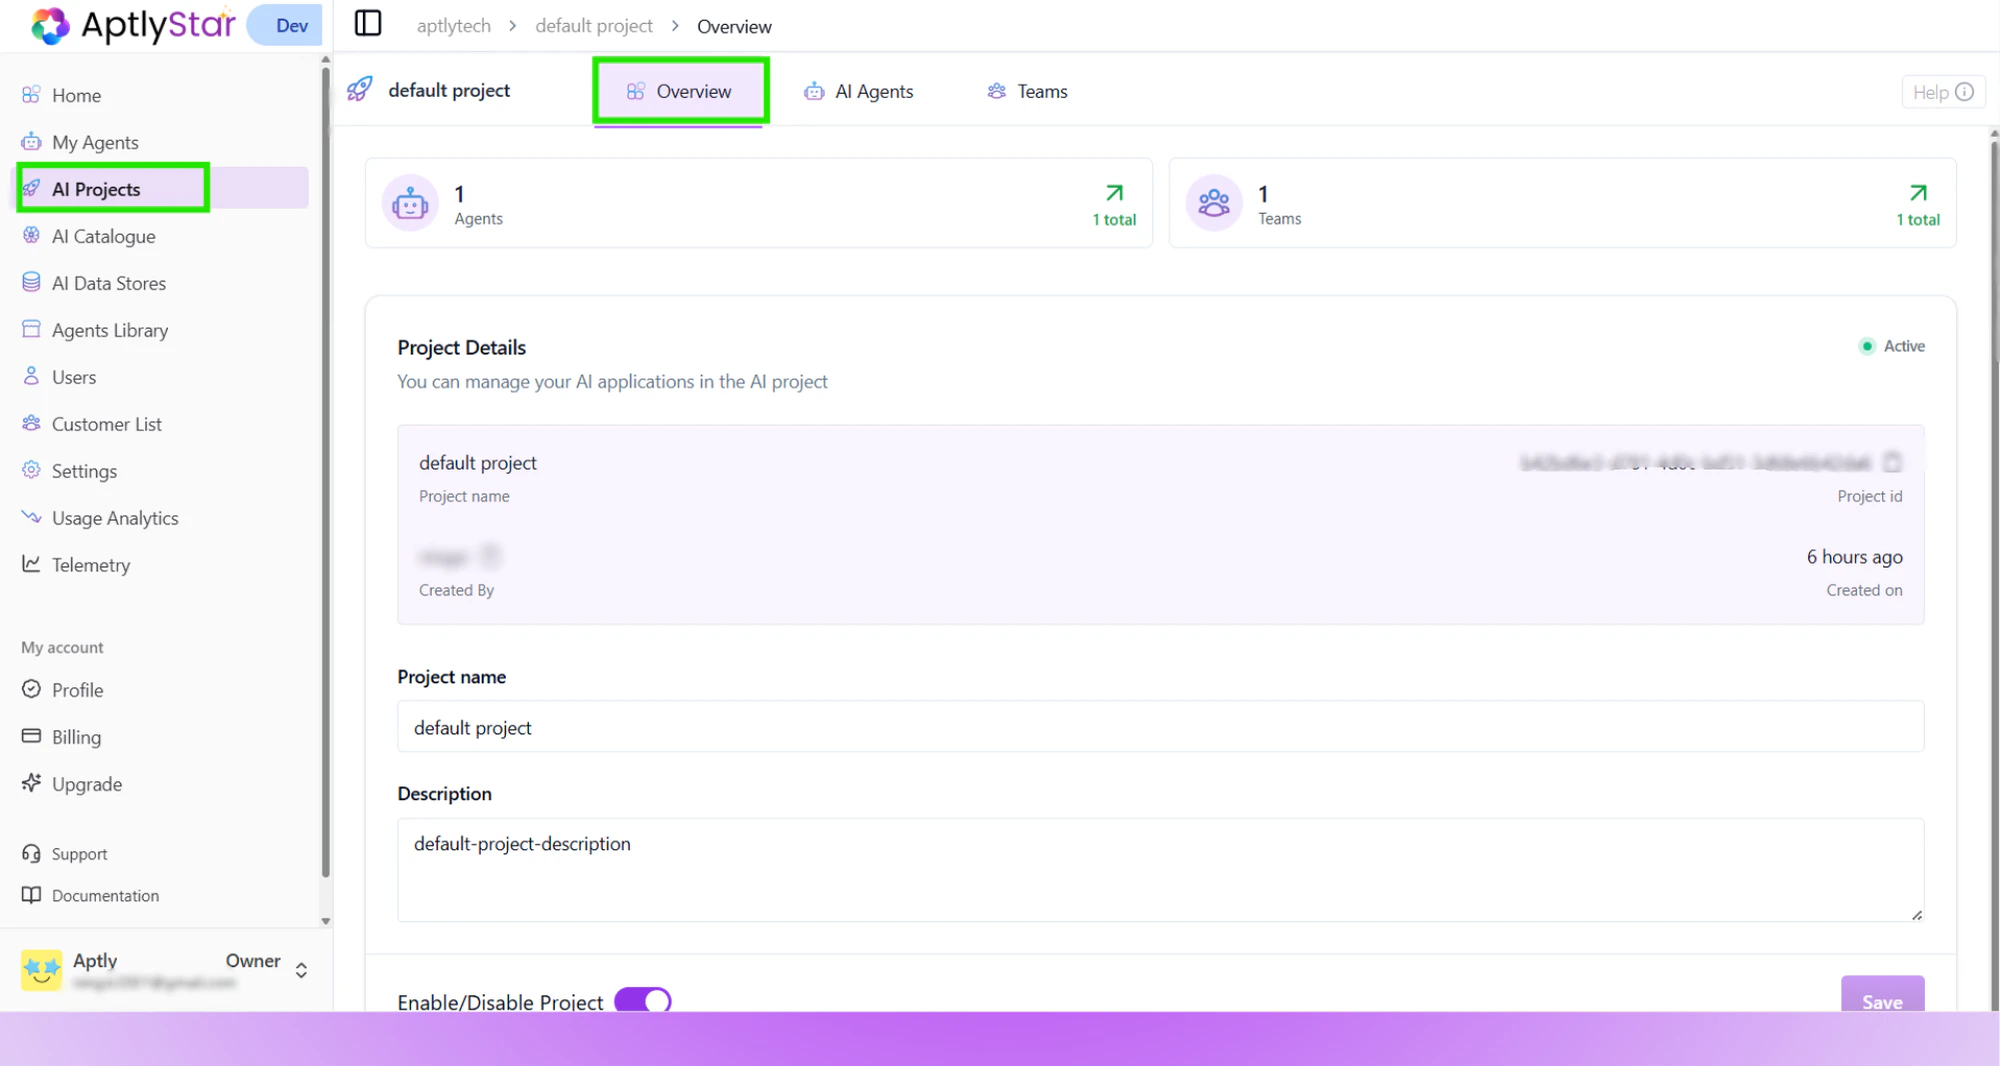Click the Documentation book icon
Screen dimensions: 2000x1066
pyautogui.click(x=31, y=895)
